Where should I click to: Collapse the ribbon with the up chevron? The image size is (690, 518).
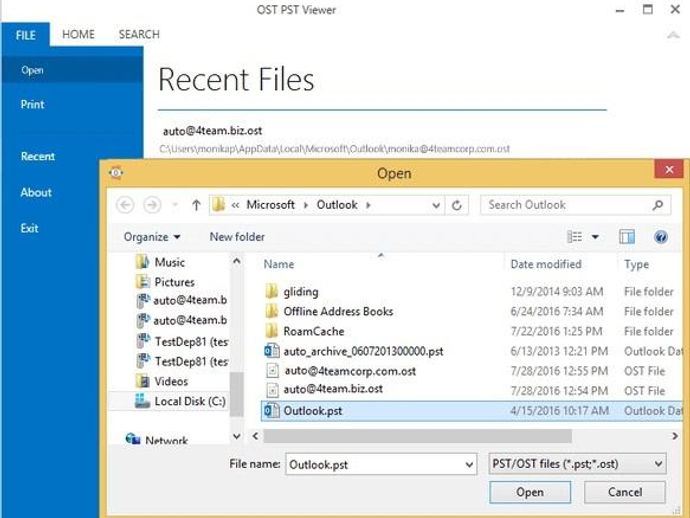(x=673, y=35)
